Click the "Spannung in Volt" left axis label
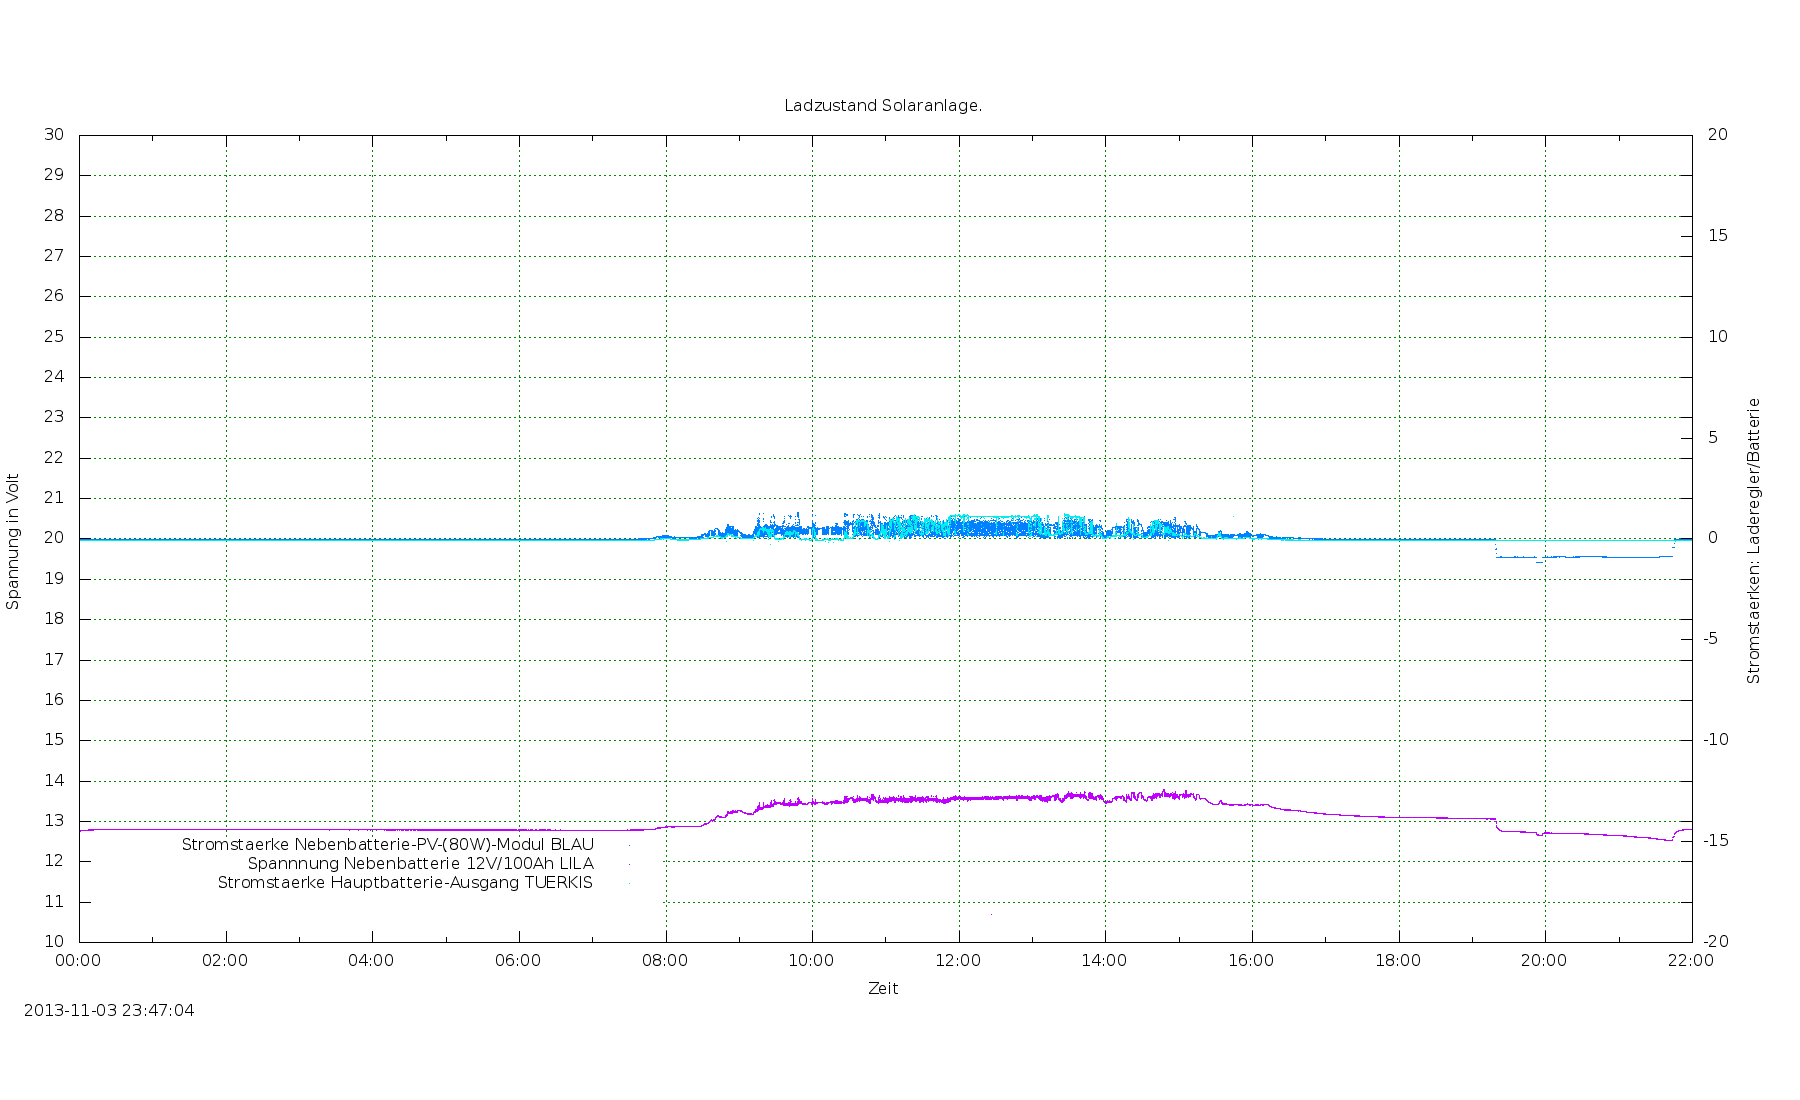 pyautogui.click(x=13, y=541)
